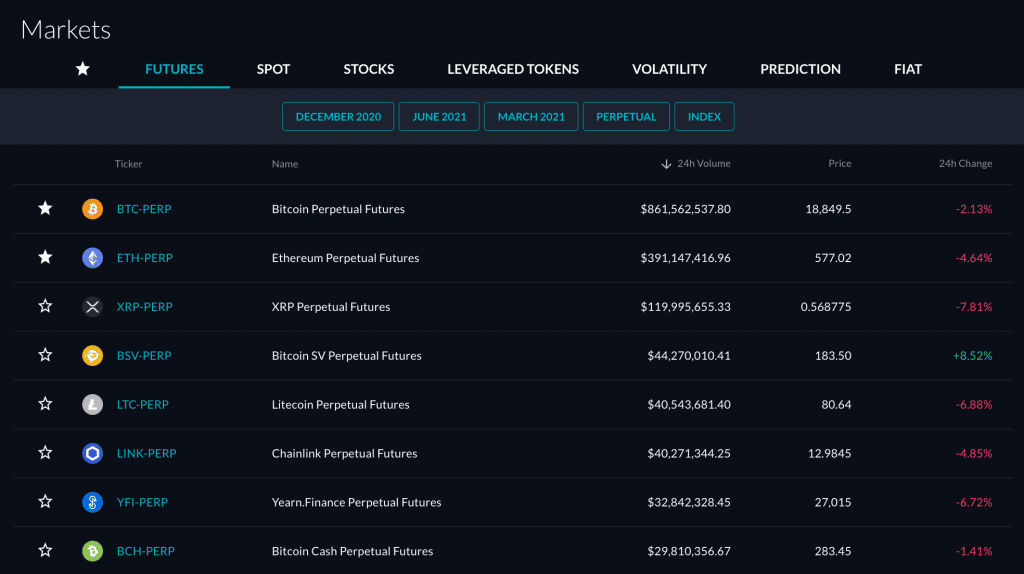Open the LEVERAGED TOKENS tab
The image size is (1024, 574).
tap(513, 69)
